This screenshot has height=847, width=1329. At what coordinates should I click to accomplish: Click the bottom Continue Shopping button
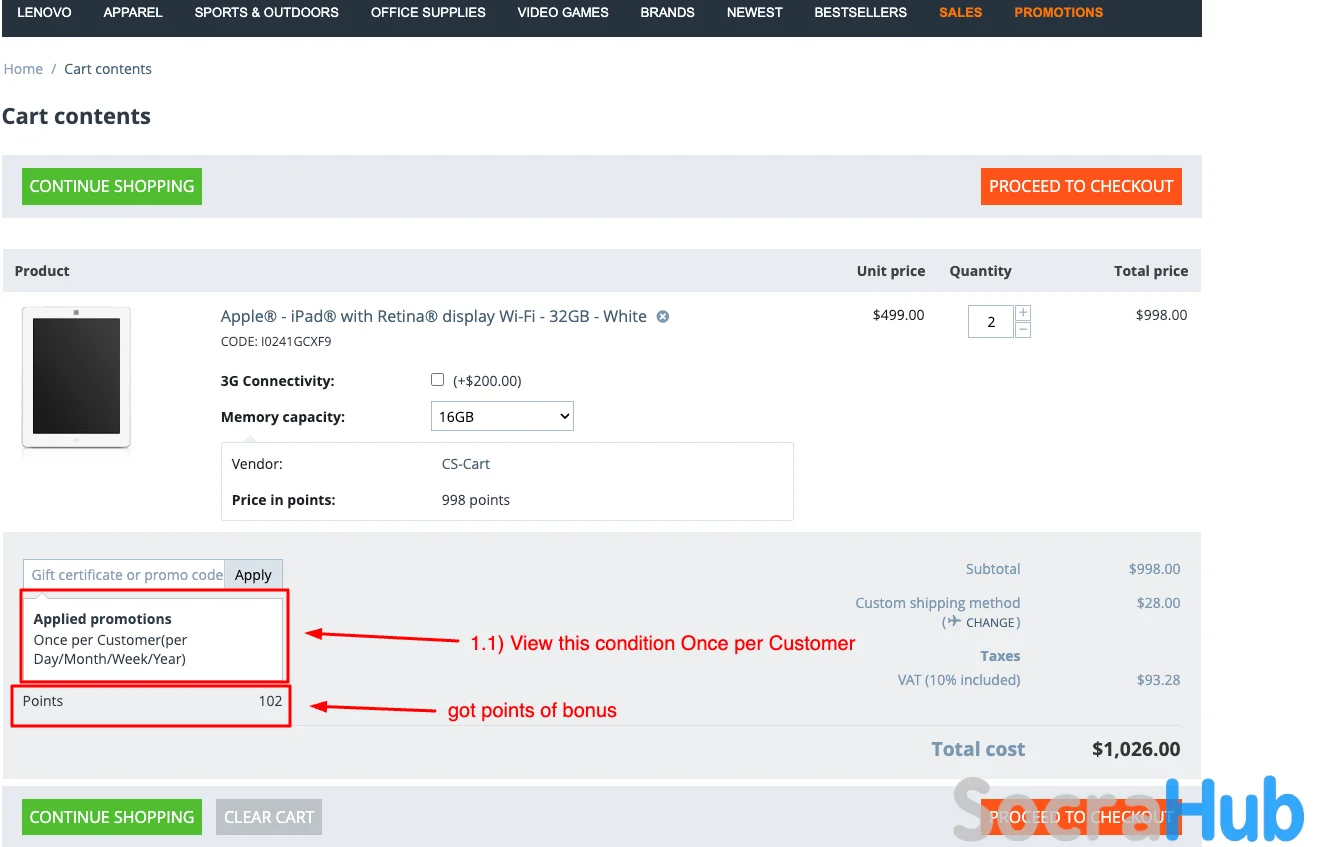pos(112,817)
